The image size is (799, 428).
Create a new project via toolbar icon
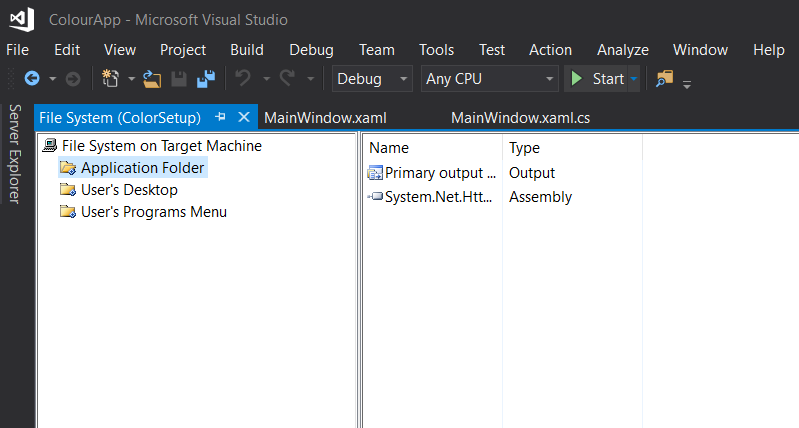111,78
